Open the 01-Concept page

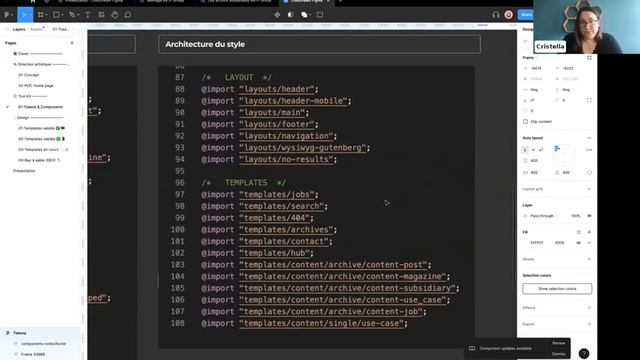[29, 75]
